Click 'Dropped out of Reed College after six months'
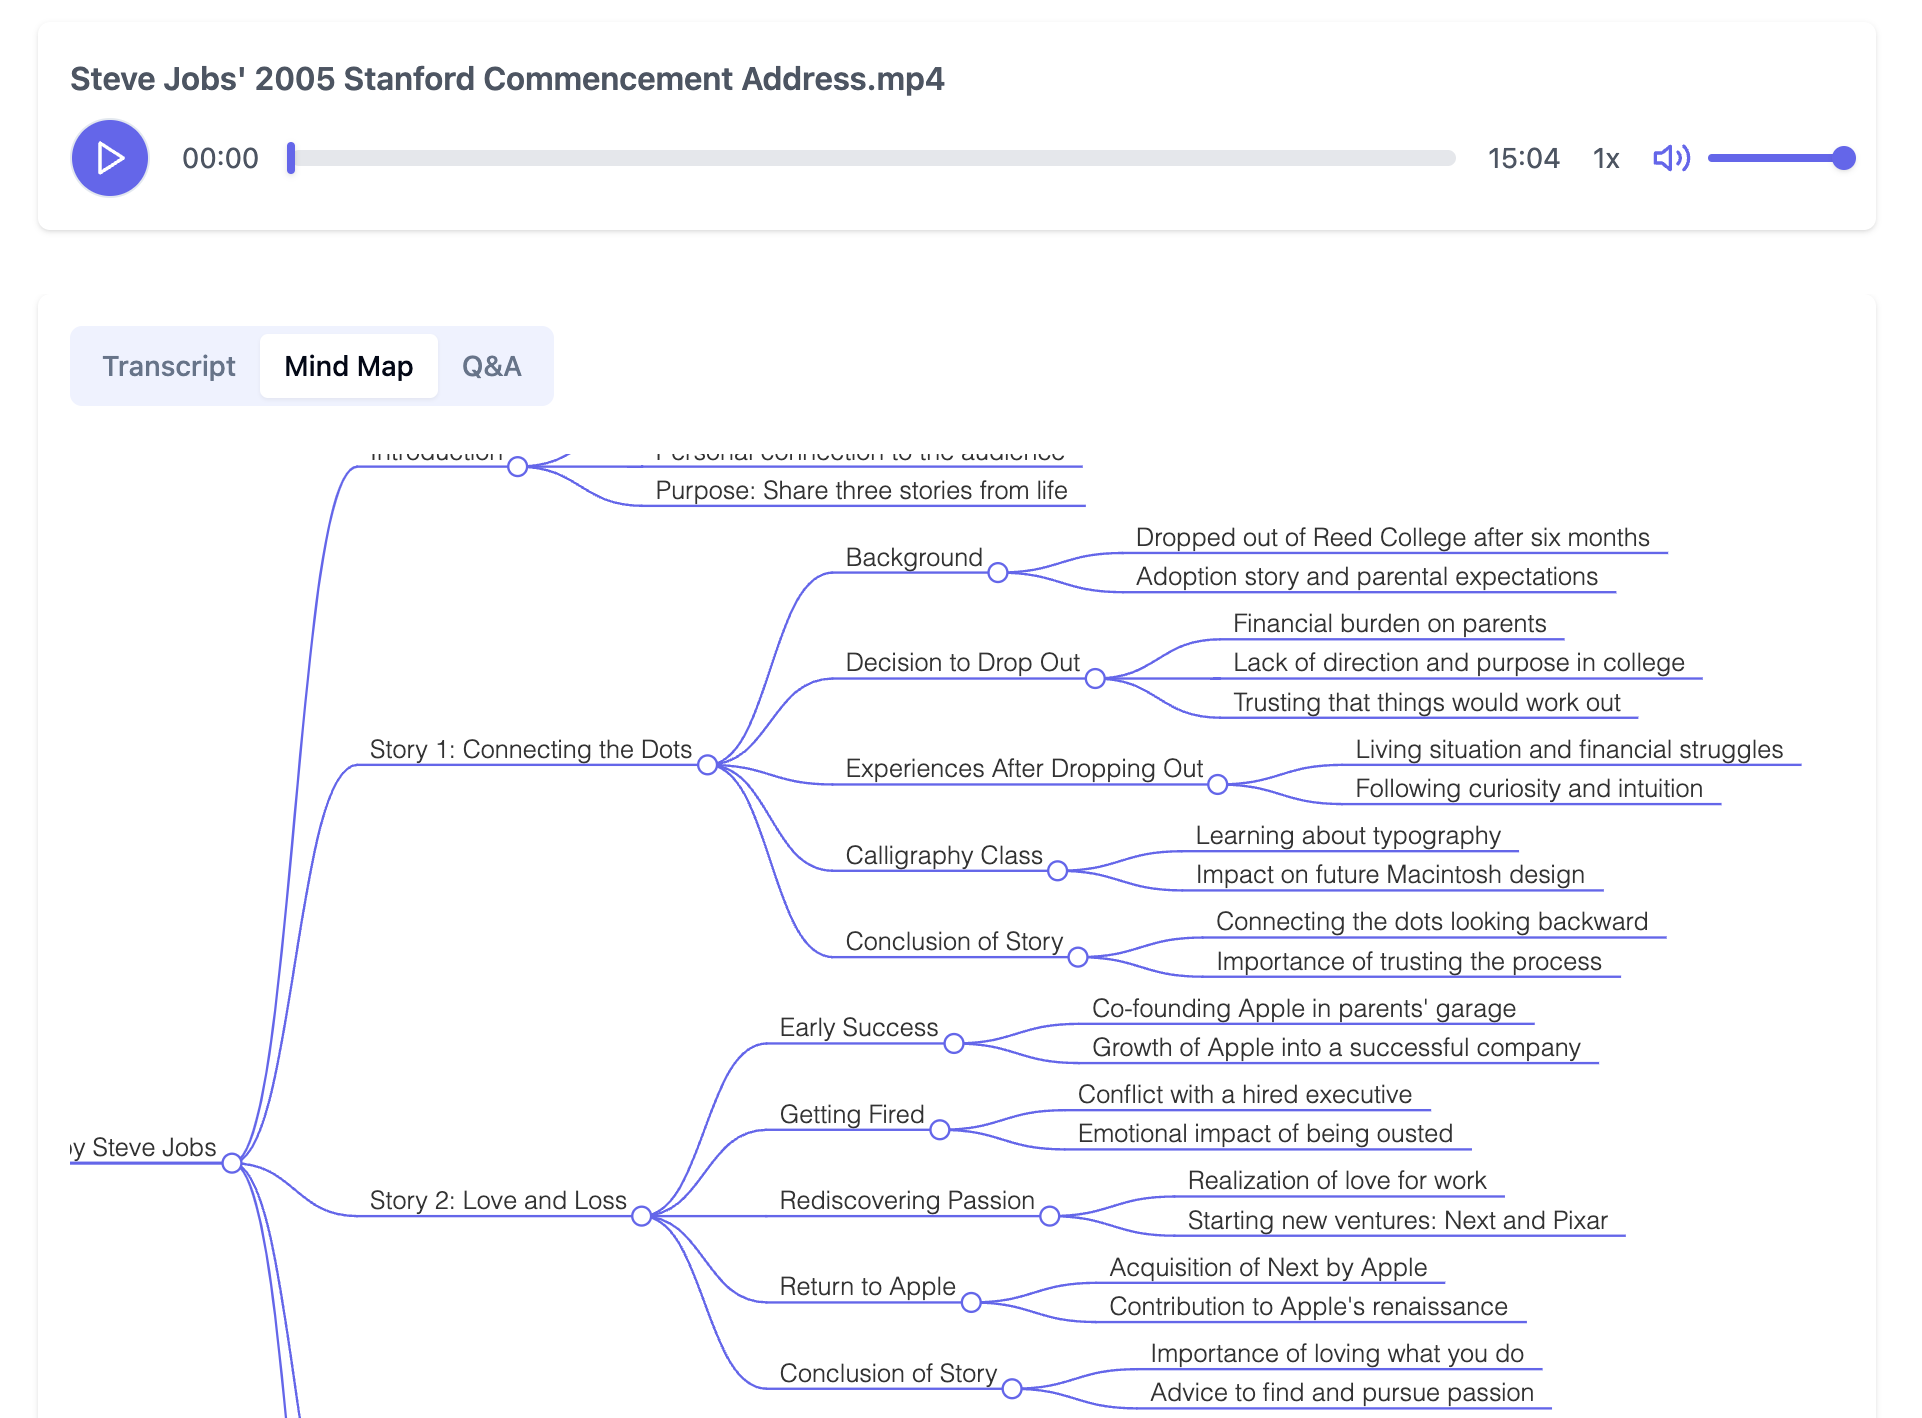1922x1418 pixels. [x=1392, y=537]
